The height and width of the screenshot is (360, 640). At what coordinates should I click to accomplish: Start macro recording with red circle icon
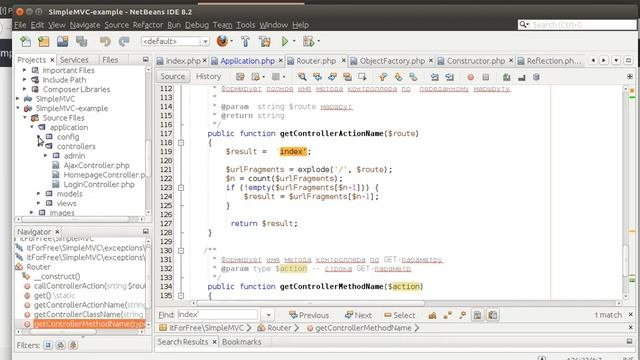[471, 77]
